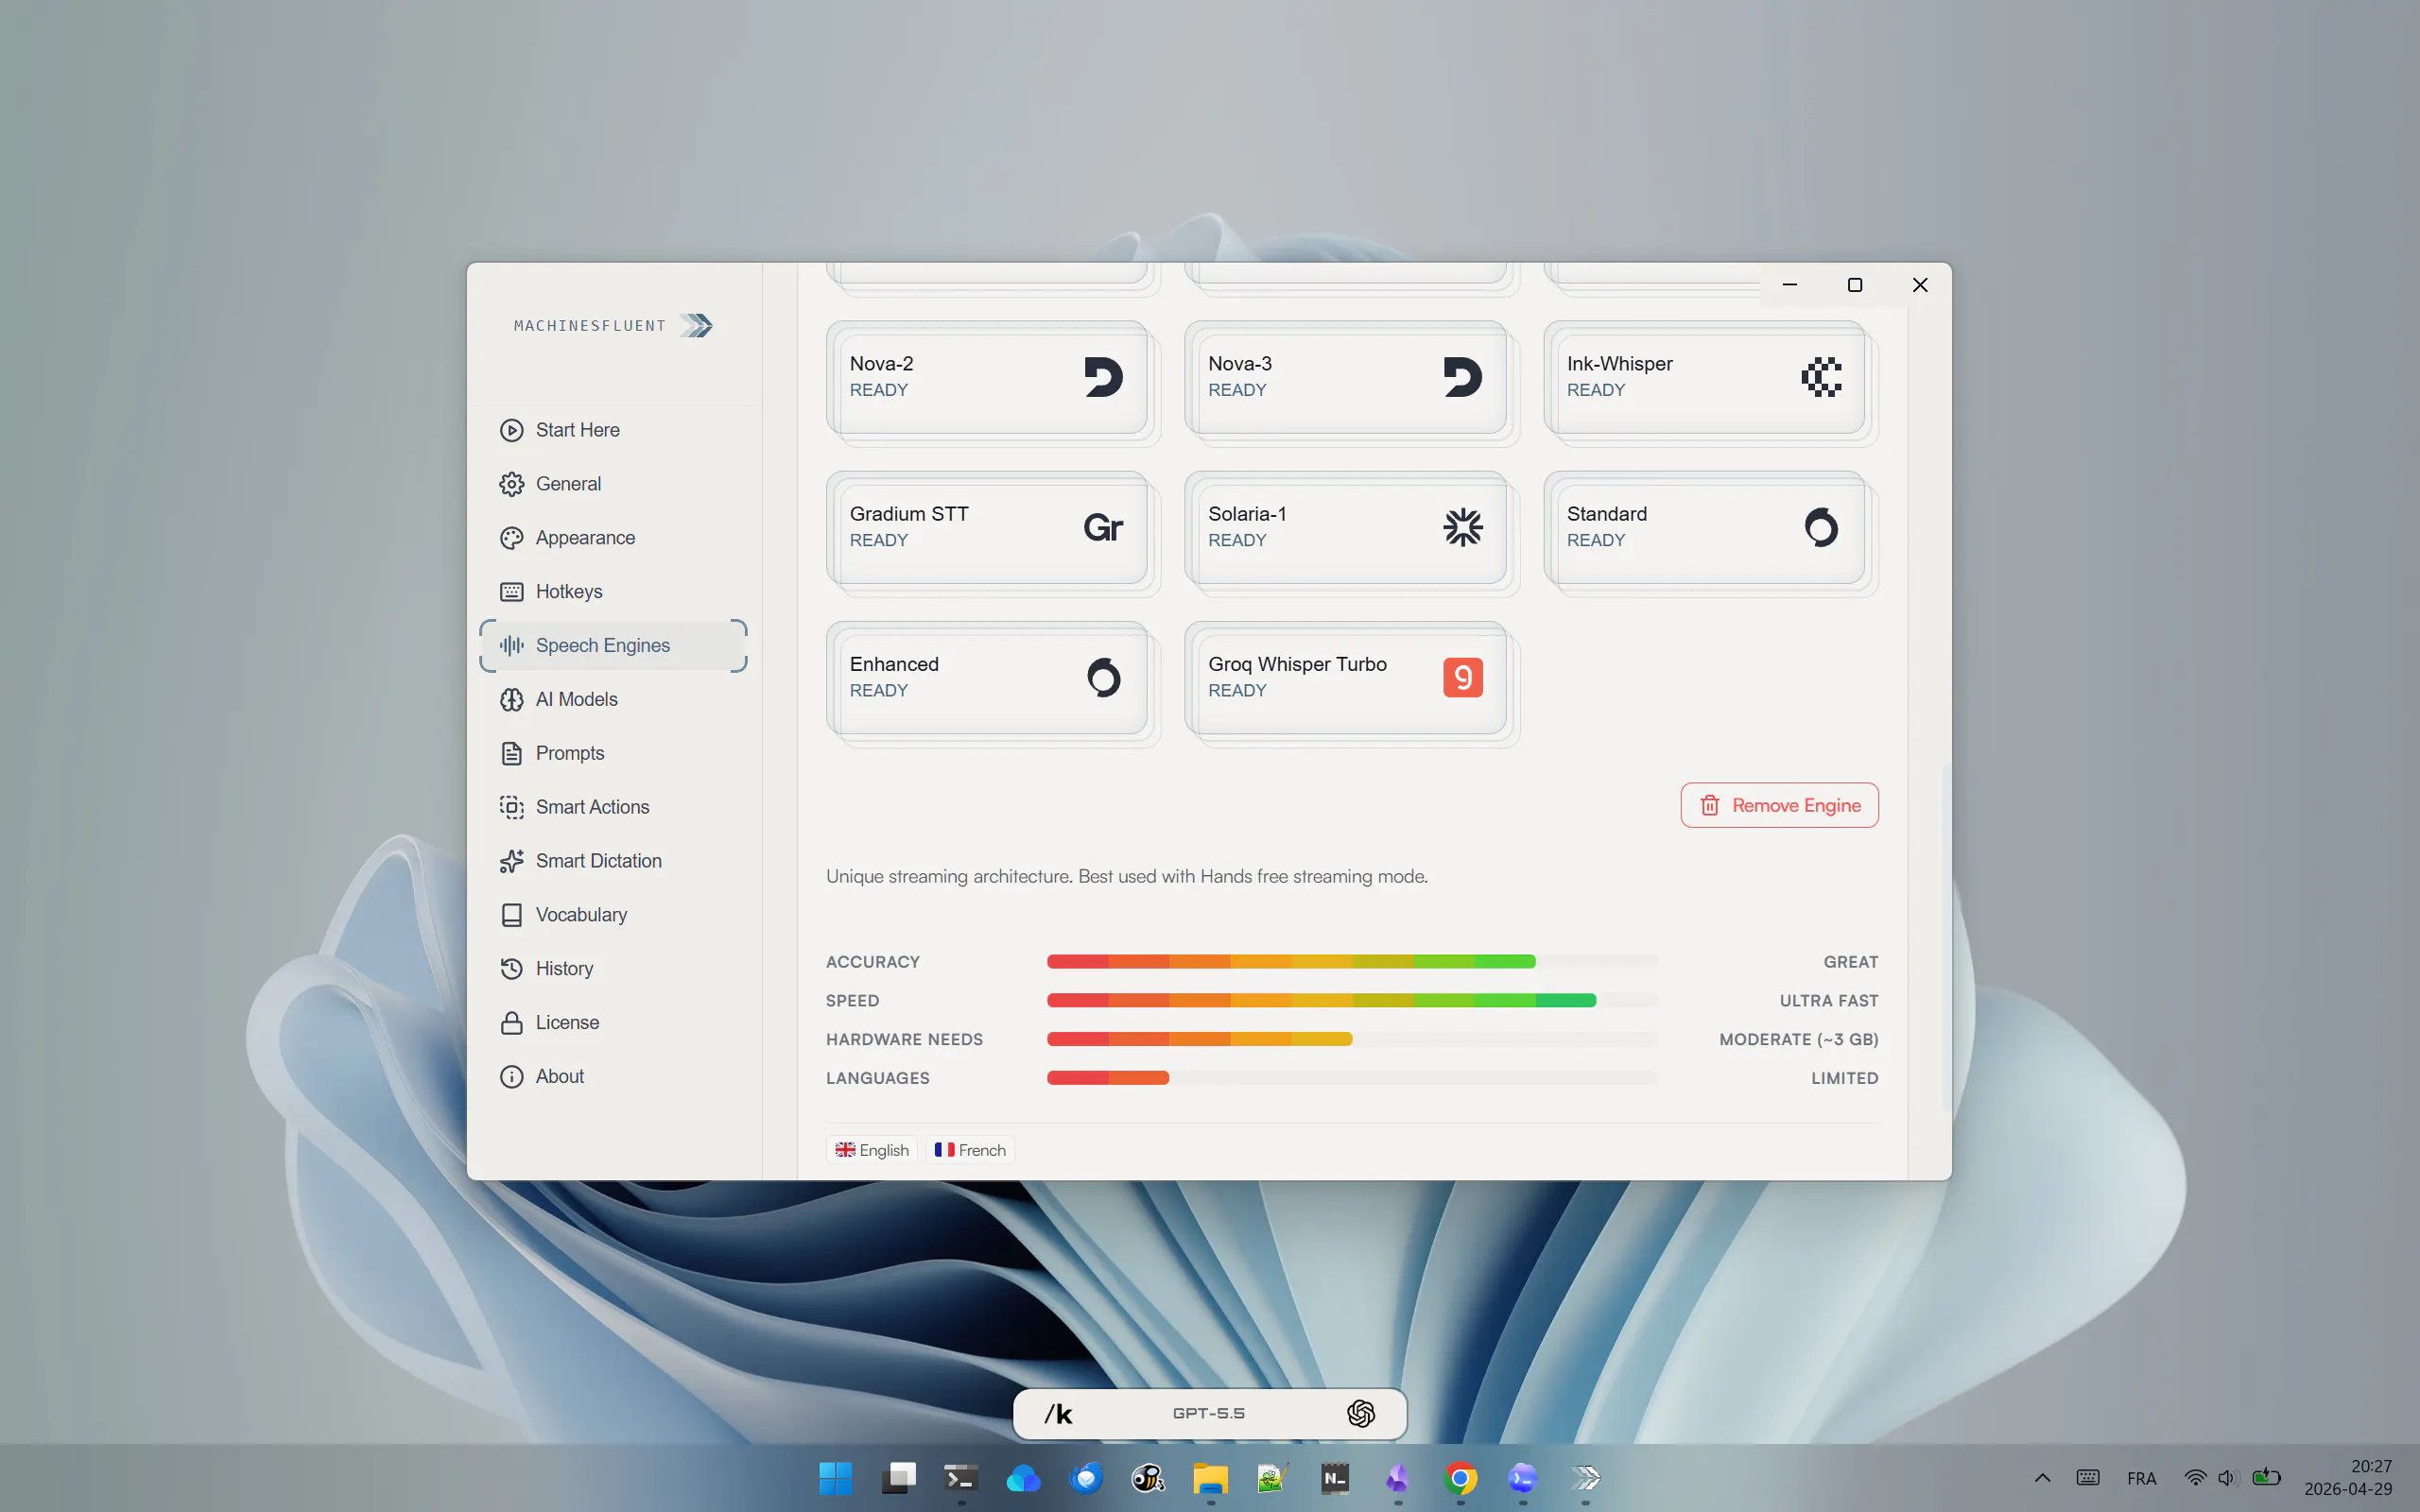Launch Google Chrome from taskbar
2420x1512 pixels.
click(1460, 1478)
